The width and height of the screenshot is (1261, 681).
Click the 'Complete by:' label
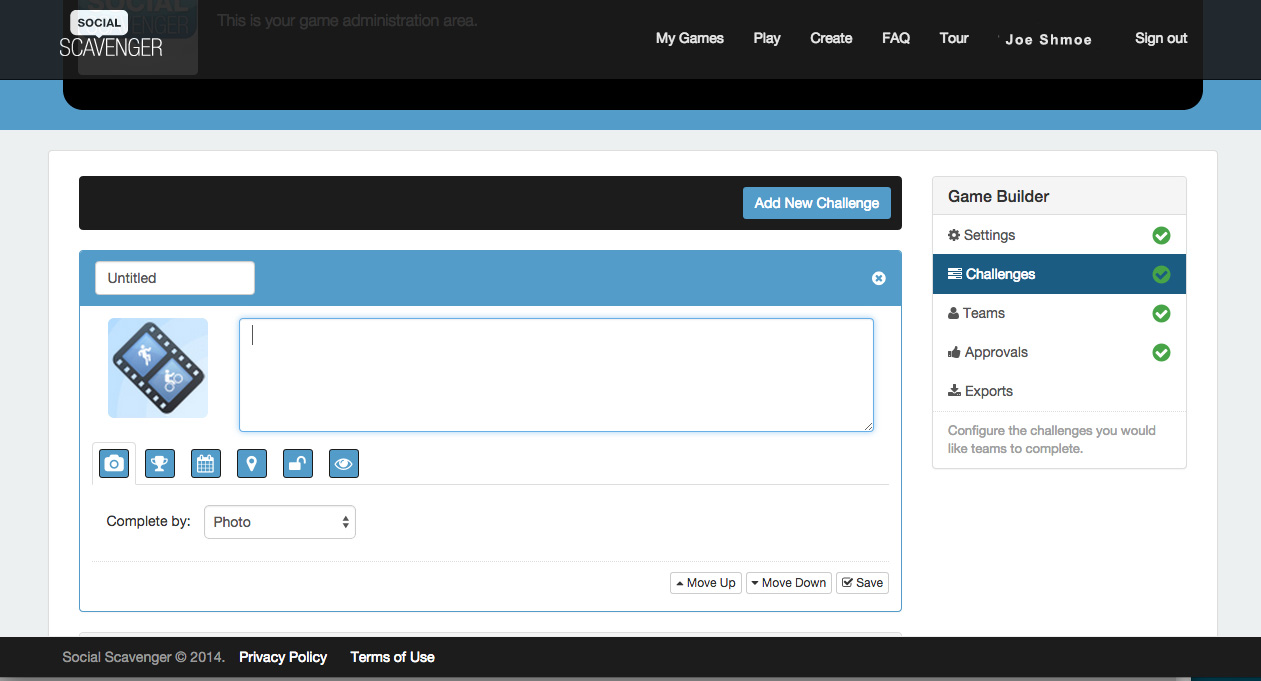click(148, 521)
